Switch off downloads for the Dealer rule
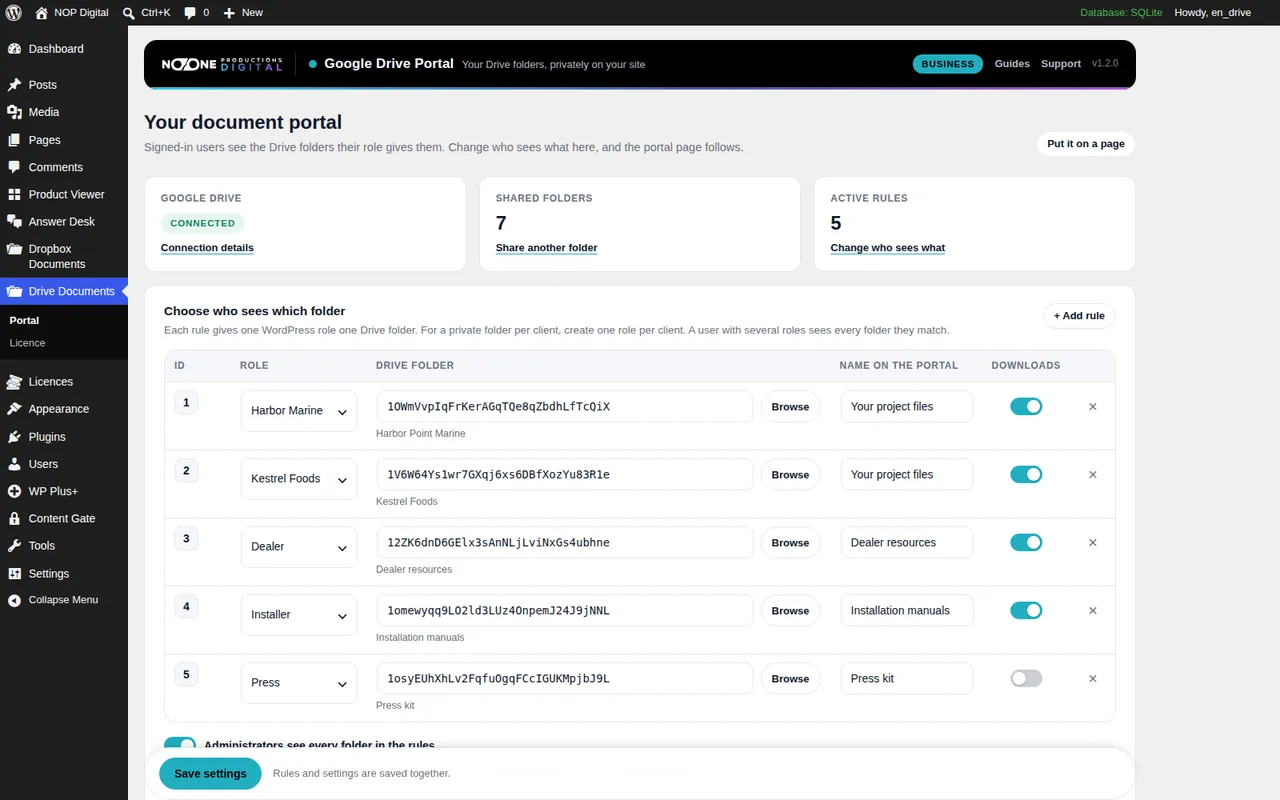This screenshot has height=800, width=1280. click(x=1026, y=542)
